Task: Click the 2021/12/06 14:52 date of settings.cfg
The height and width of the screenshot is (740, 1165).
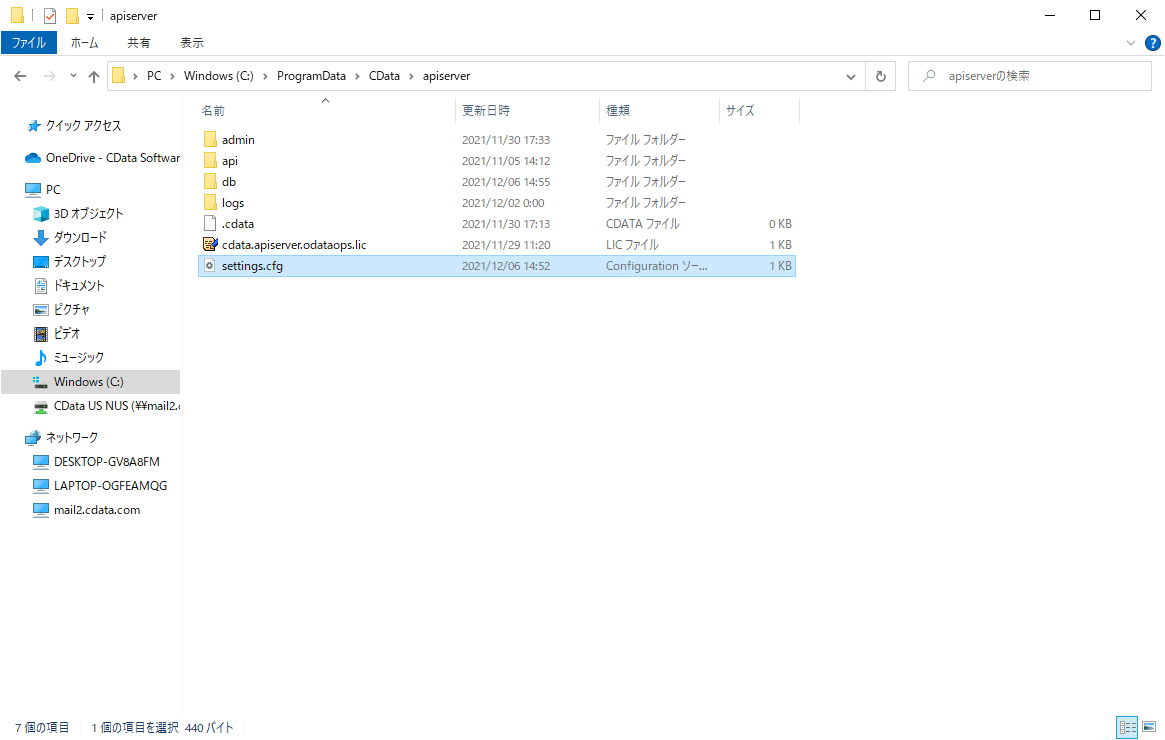Action: 506,266
